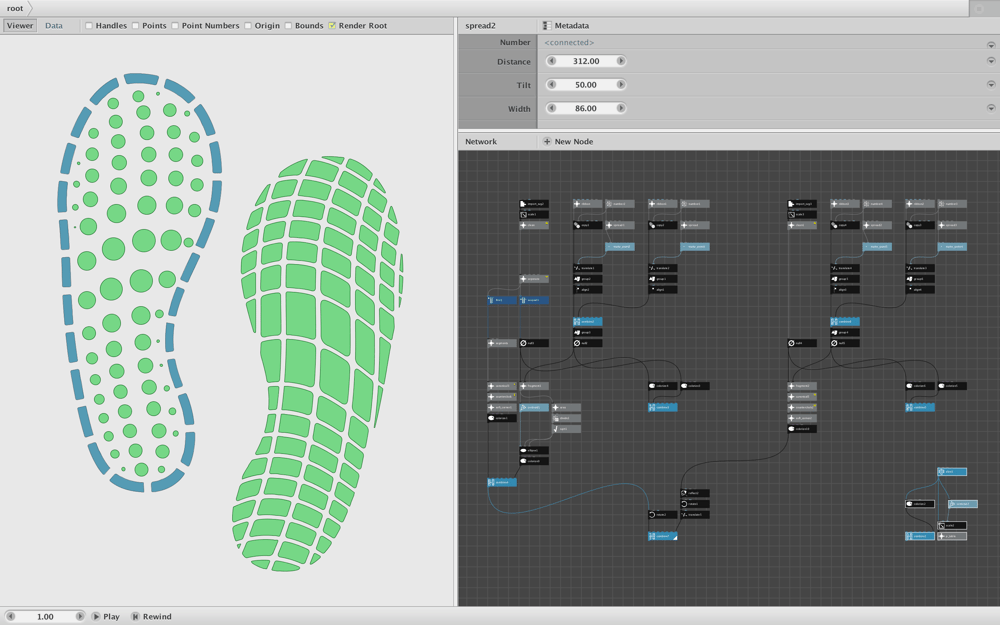Decrease the Distance value with left arrow
Viewport: 1000px width, 625px height.
point(552,61)
